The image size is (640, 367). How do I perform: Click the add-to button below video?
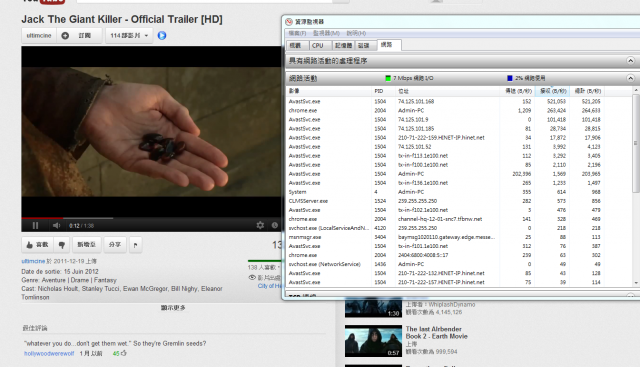[x=87, y=245]
